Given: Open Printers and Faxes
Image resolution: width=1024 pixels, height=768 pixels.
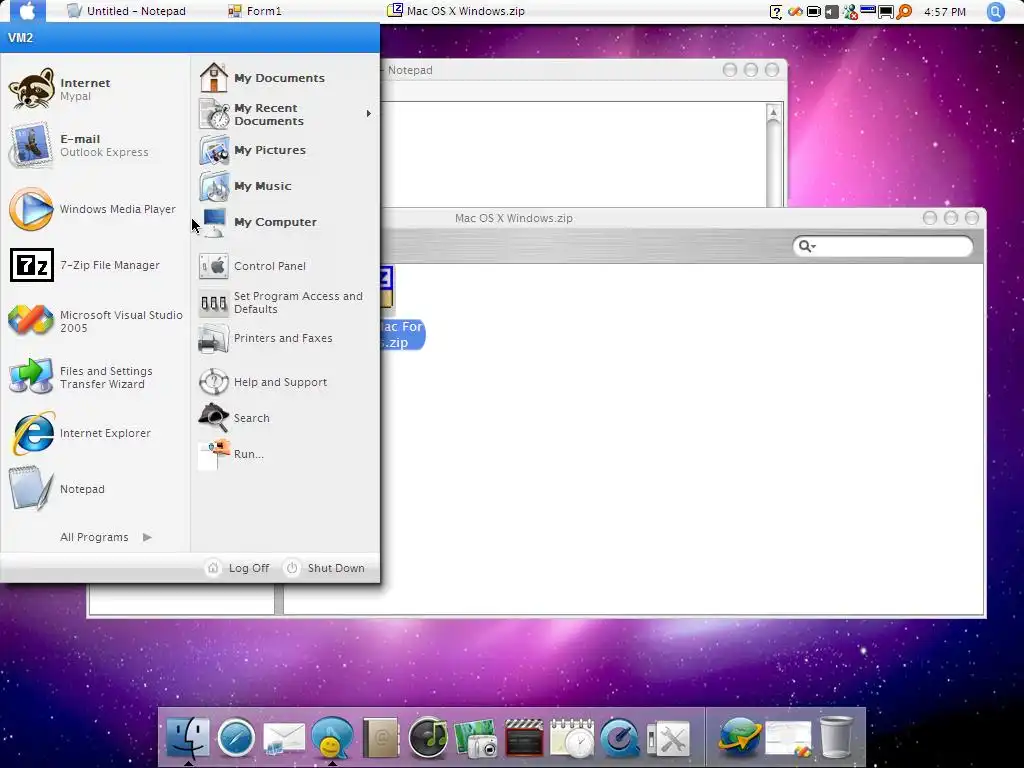Looking at the screenshot, I should [x=285, y=338].
